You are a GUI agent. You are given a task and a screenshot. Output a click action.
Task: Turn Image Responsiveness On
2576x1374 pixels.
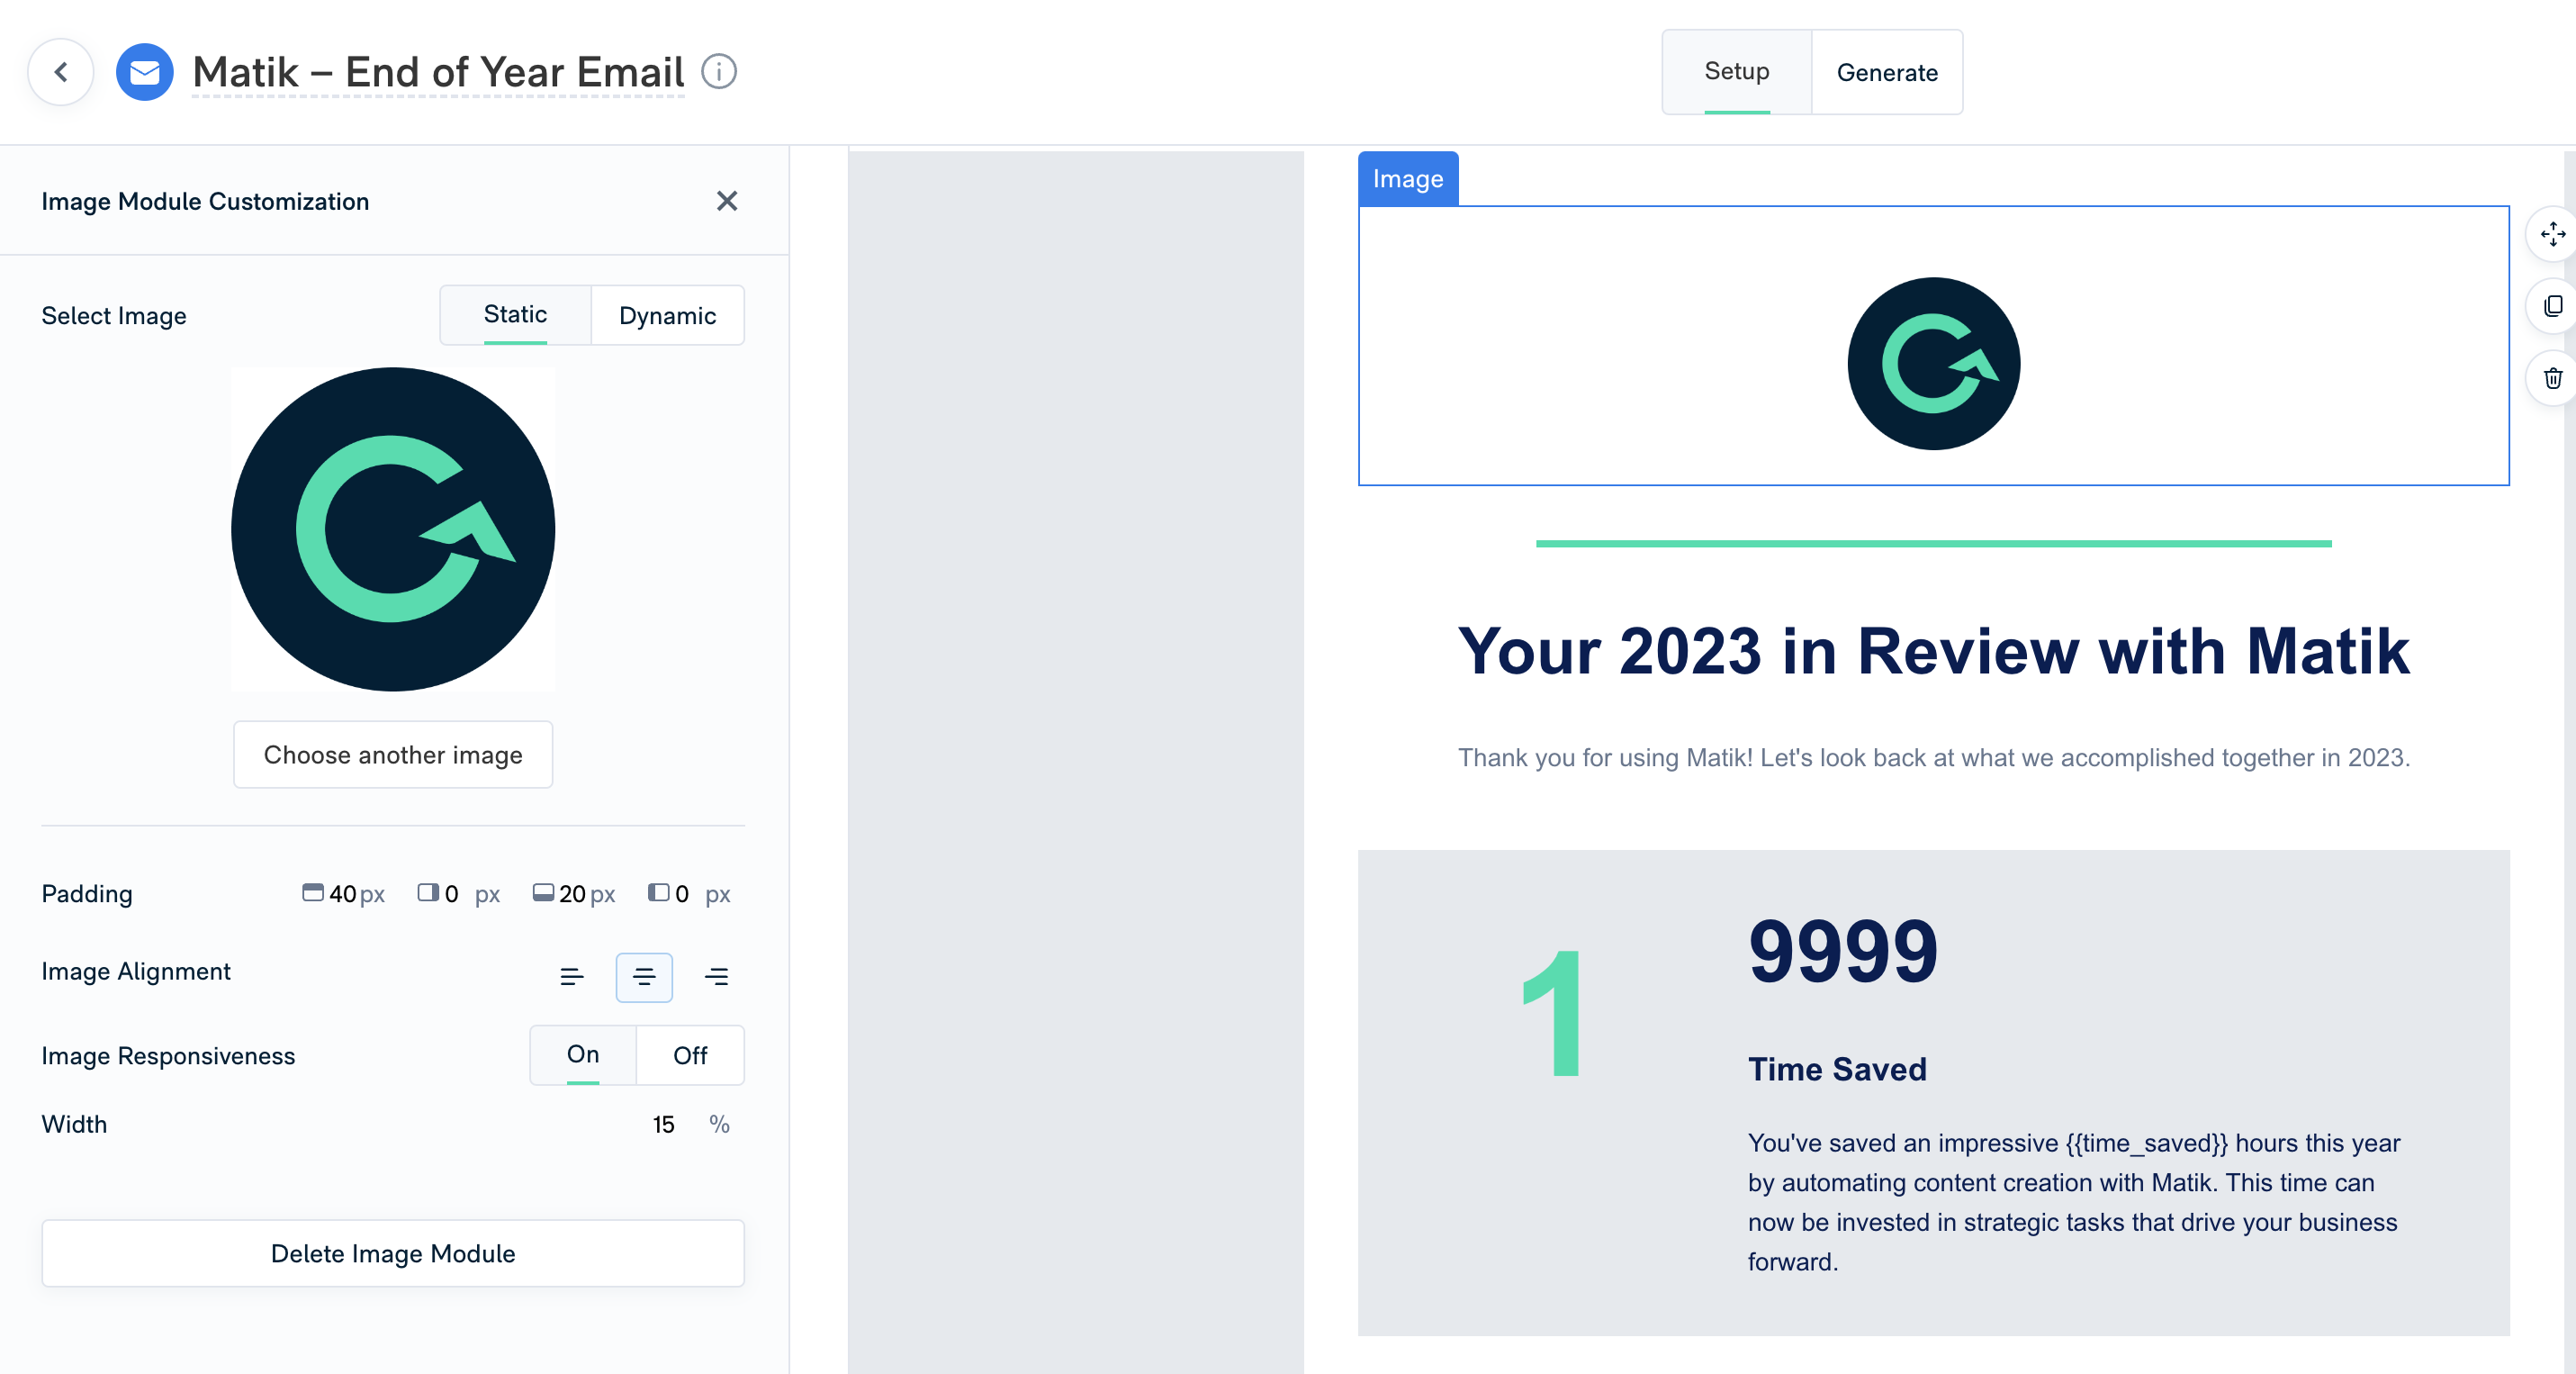point(583,1055)
